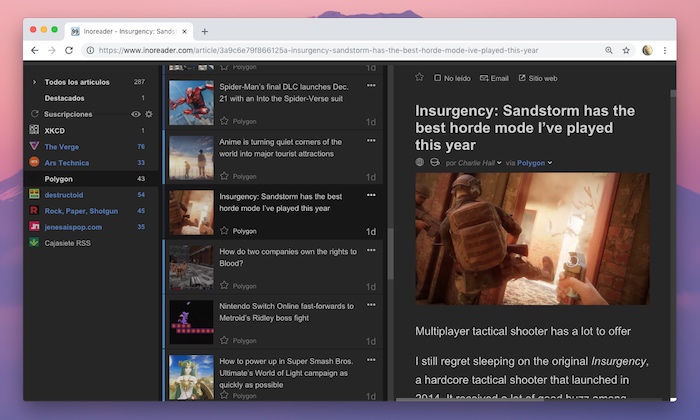Viewport: 700px width, 420px height.
Task: Select the Suscripciones header label
Action: pyautogui.click(x=68, y=114)
